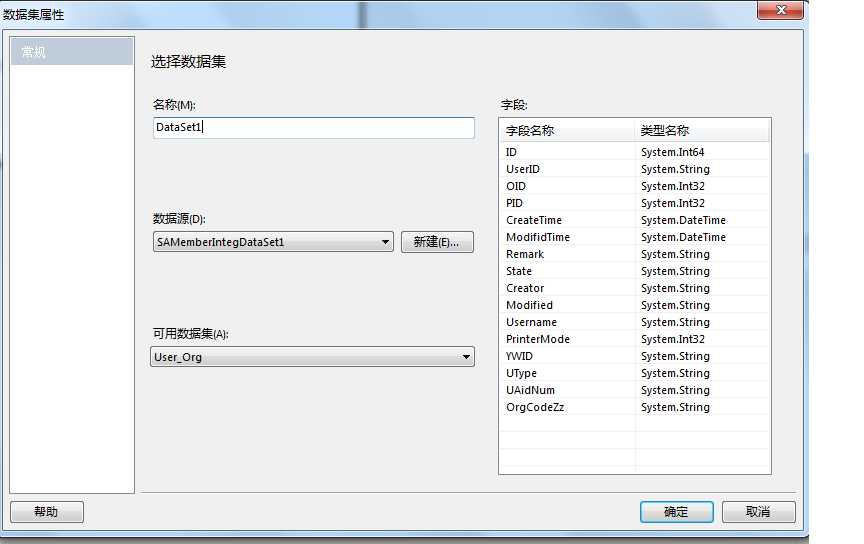The image size is (864, 544).
Task: Click the 名称 input field containing DataSet1
Action: [314, 127]
